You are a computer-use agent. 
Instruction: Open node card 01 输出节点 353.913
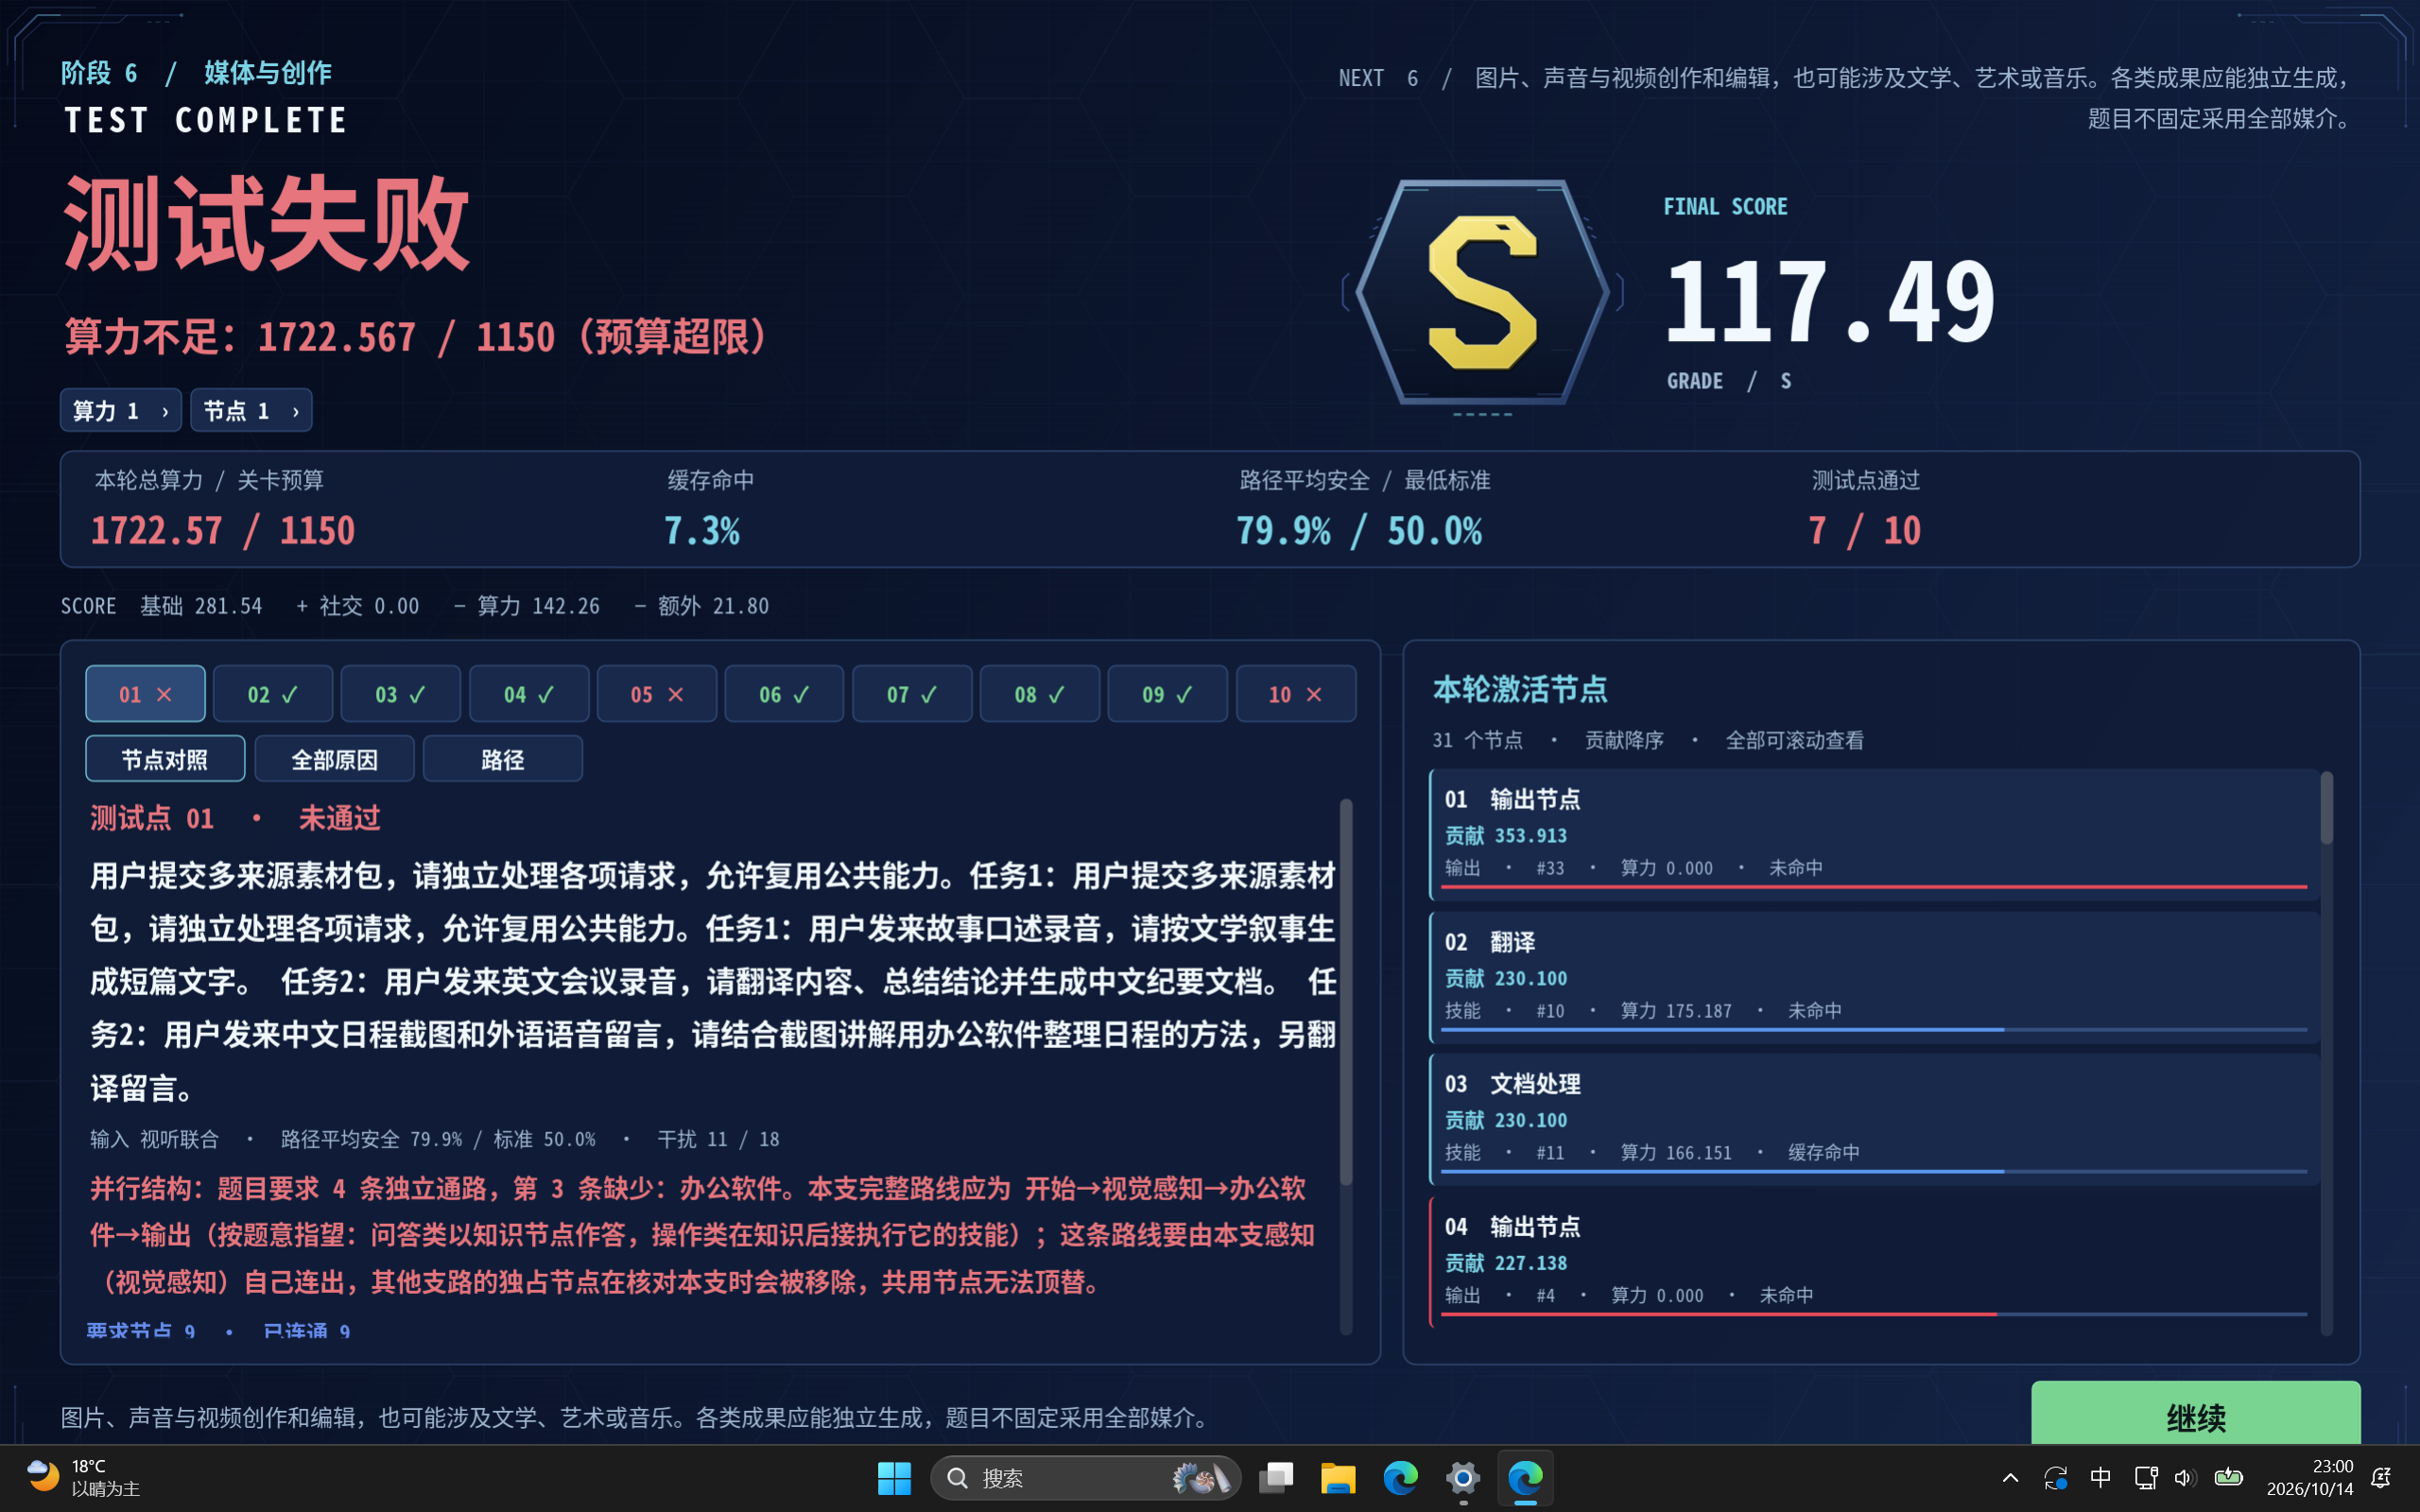[x=1874, y=834]
